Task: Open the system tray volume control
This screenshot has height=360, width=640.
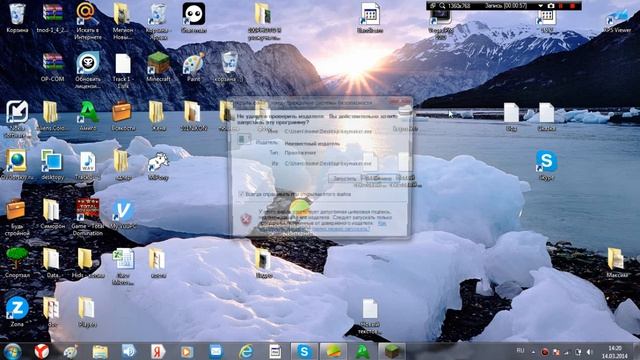Action: click(x=589, y=351)
